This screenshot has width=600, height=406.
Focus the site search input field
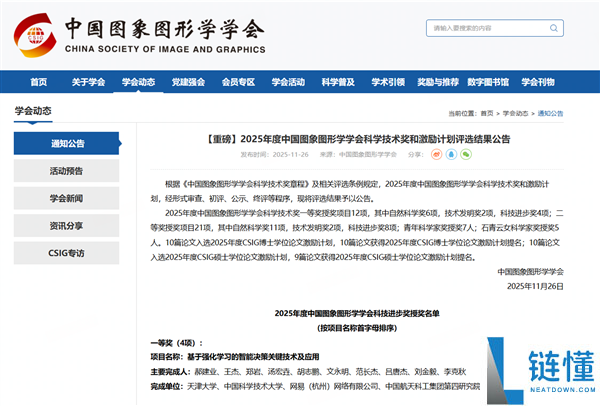pyautogui.click(x=494, y=28)
